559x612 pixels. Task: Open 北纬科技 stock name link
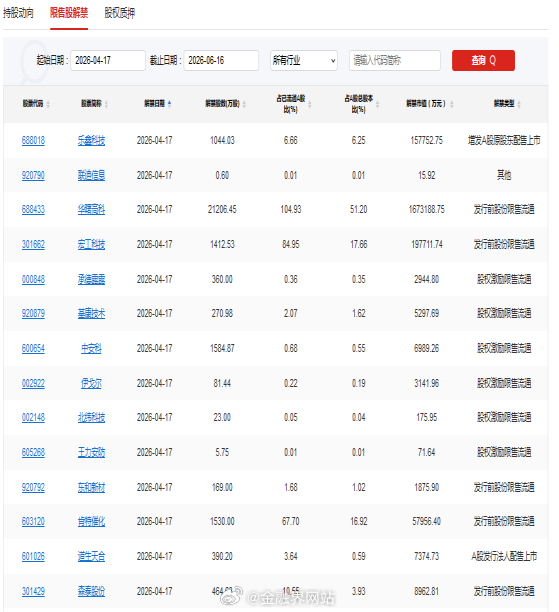pyautogui.click(x=91, y=418)
